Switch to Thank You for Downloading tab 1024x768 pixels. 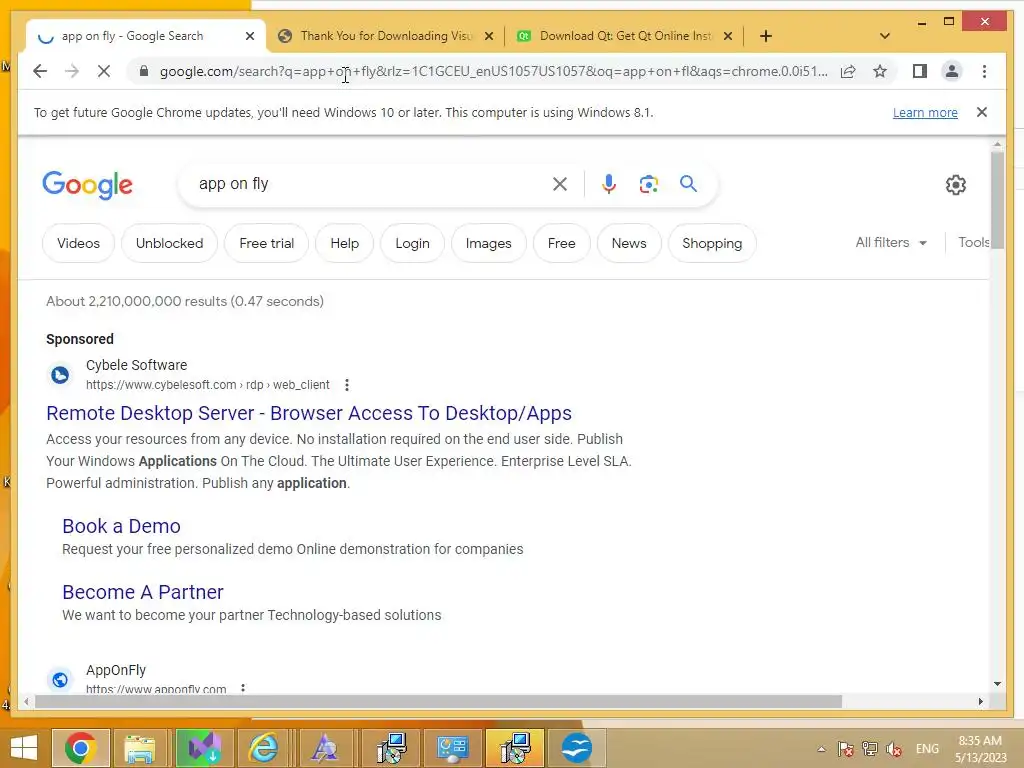[385, 36]
